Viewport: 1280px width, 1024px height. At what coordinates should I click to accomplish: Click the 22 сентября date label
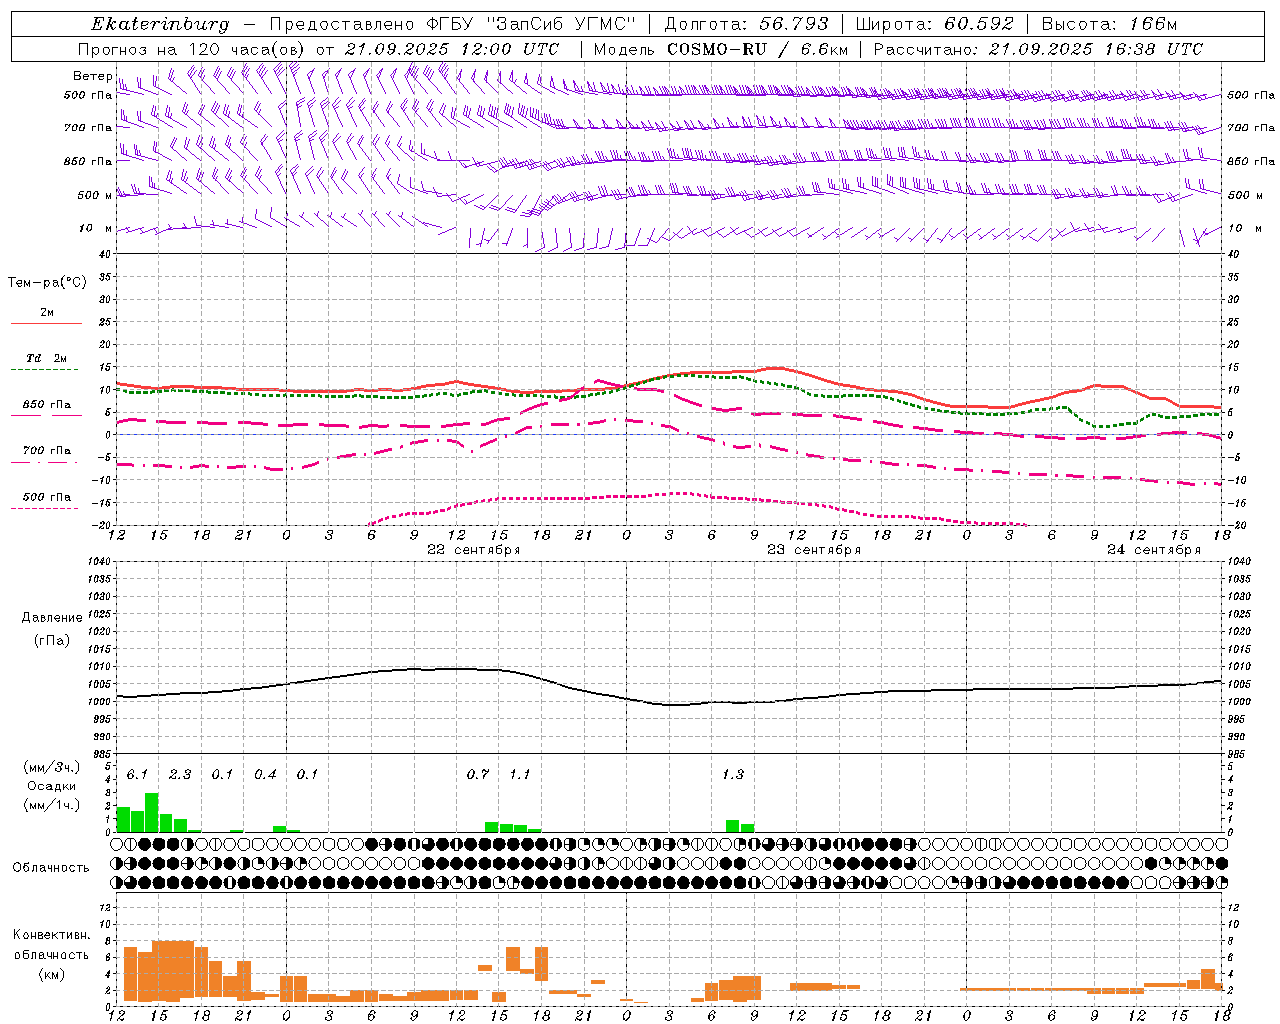pyautogui.click(x=474, y=550)
